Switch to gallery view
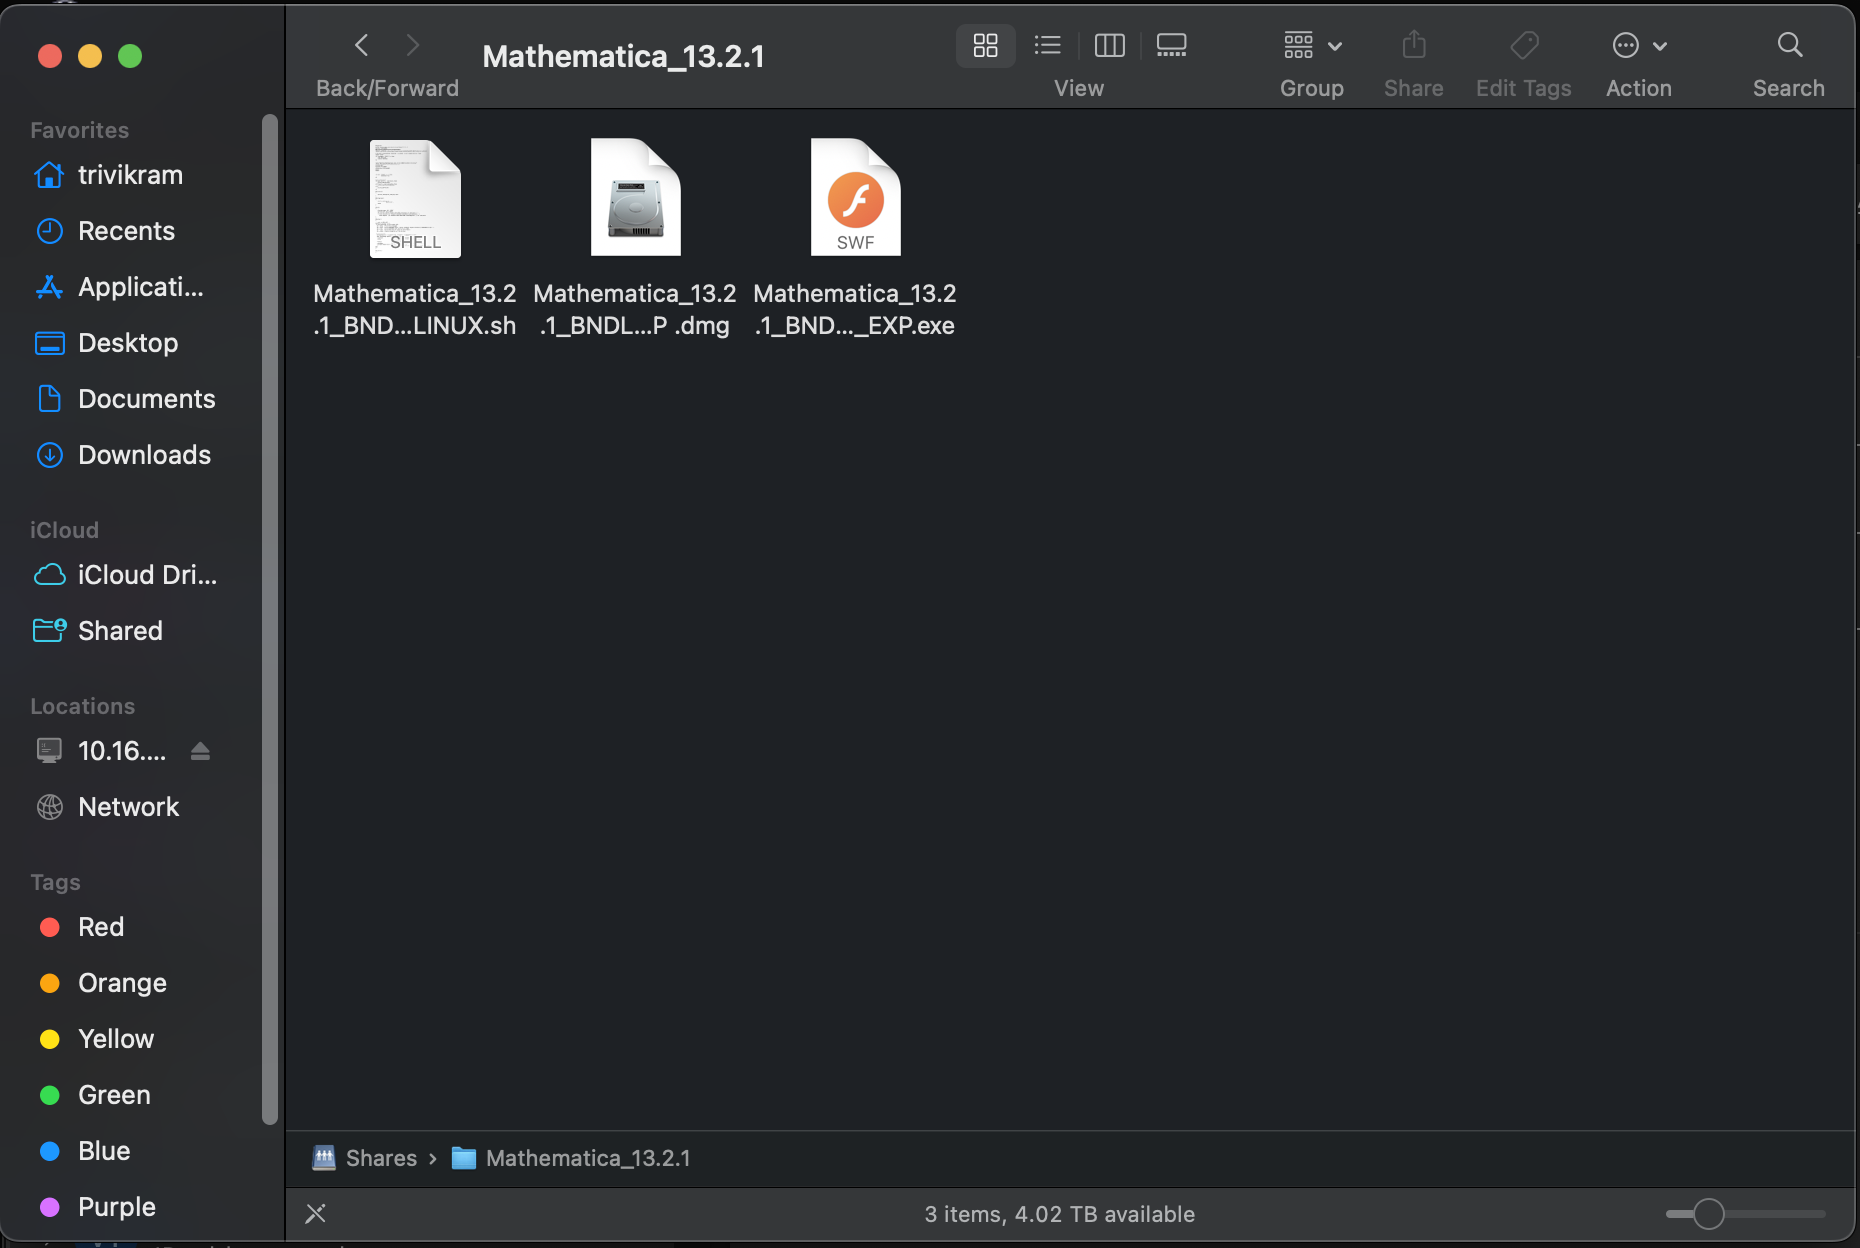 pyautogui.click(x=1171, y=45)
